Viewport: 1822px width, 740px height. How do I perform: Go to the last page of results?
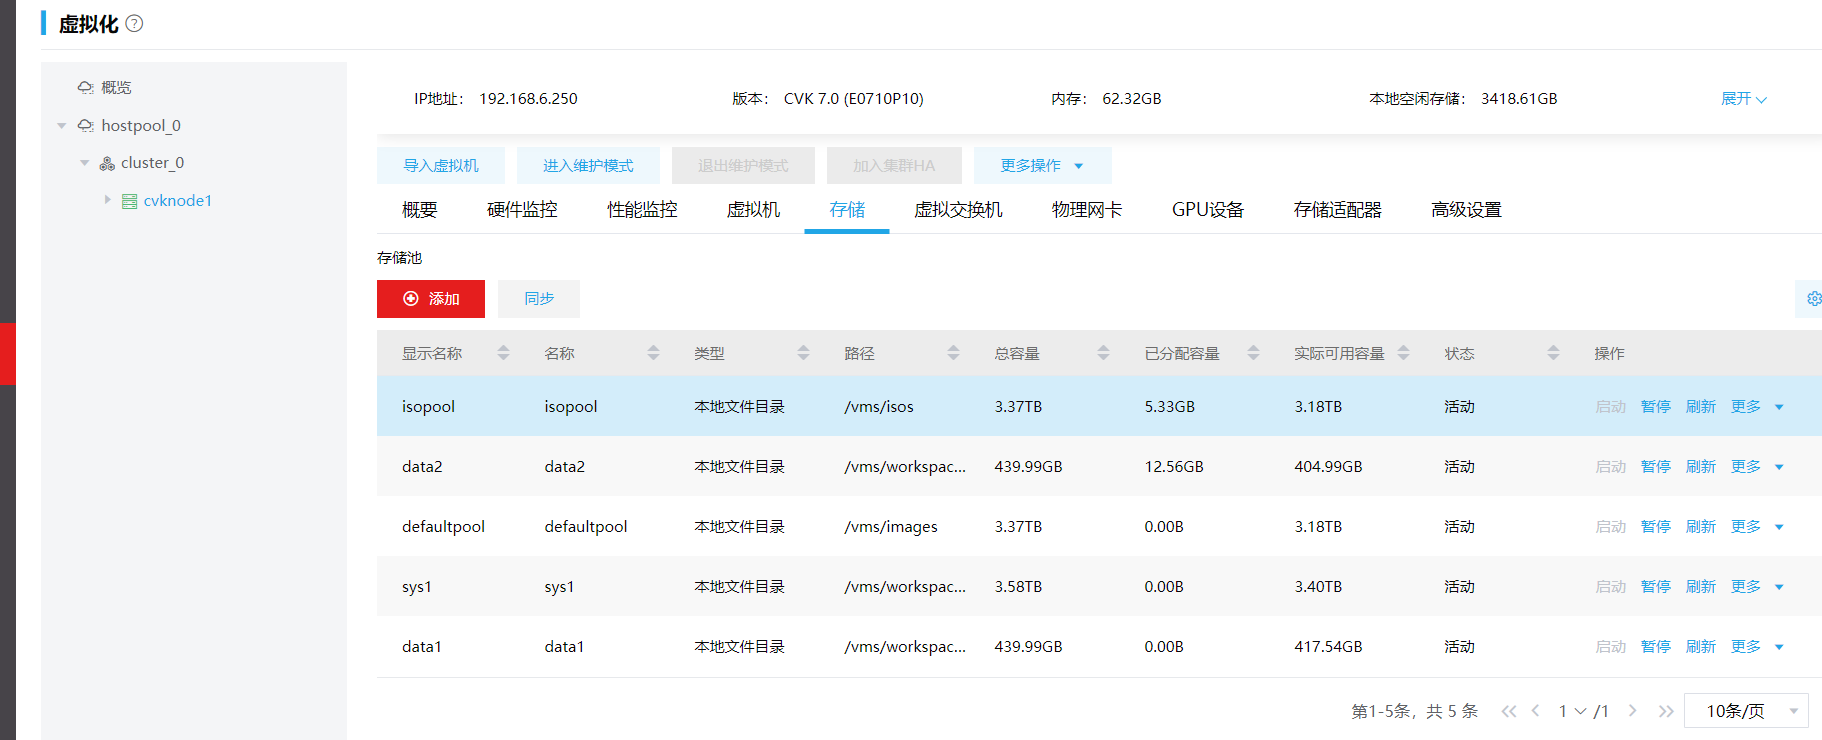tap(1665, 711)
